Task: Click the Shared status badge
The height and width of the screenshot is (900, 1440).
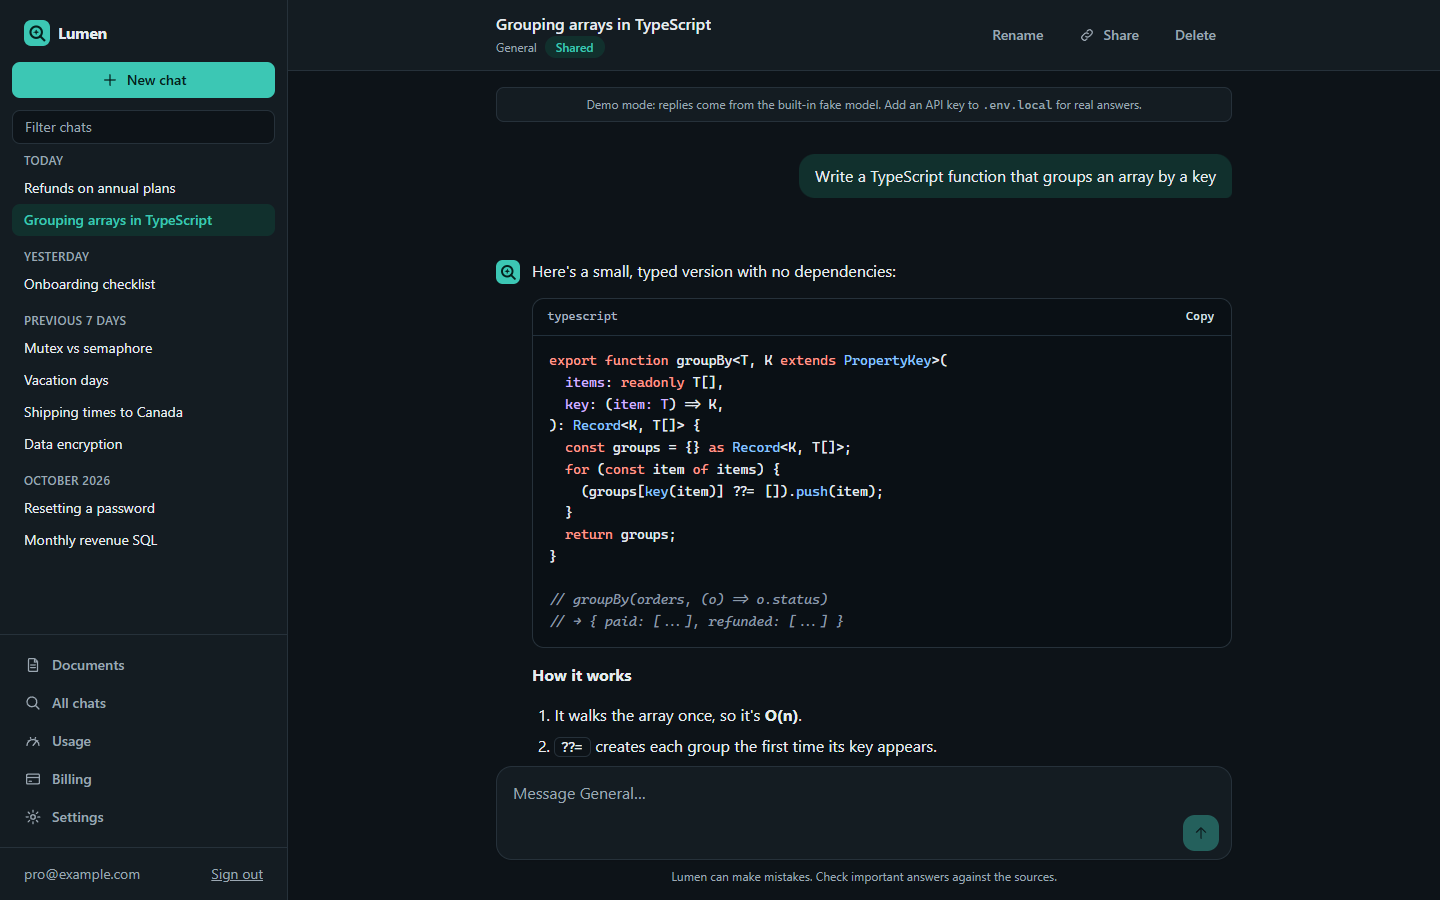Action: [574, 48]
